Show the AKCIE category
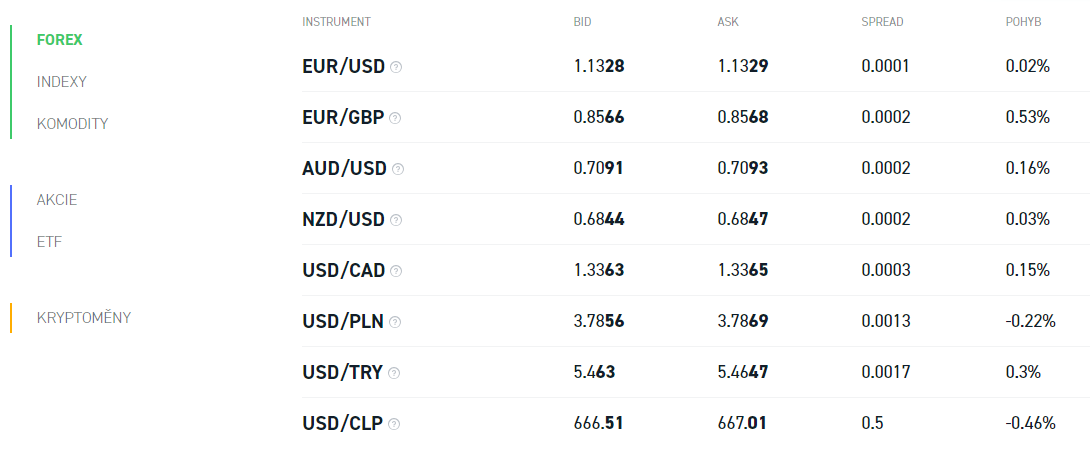Screen dimensions: 1090x453 pyautogui.click(x=57, y=200)
